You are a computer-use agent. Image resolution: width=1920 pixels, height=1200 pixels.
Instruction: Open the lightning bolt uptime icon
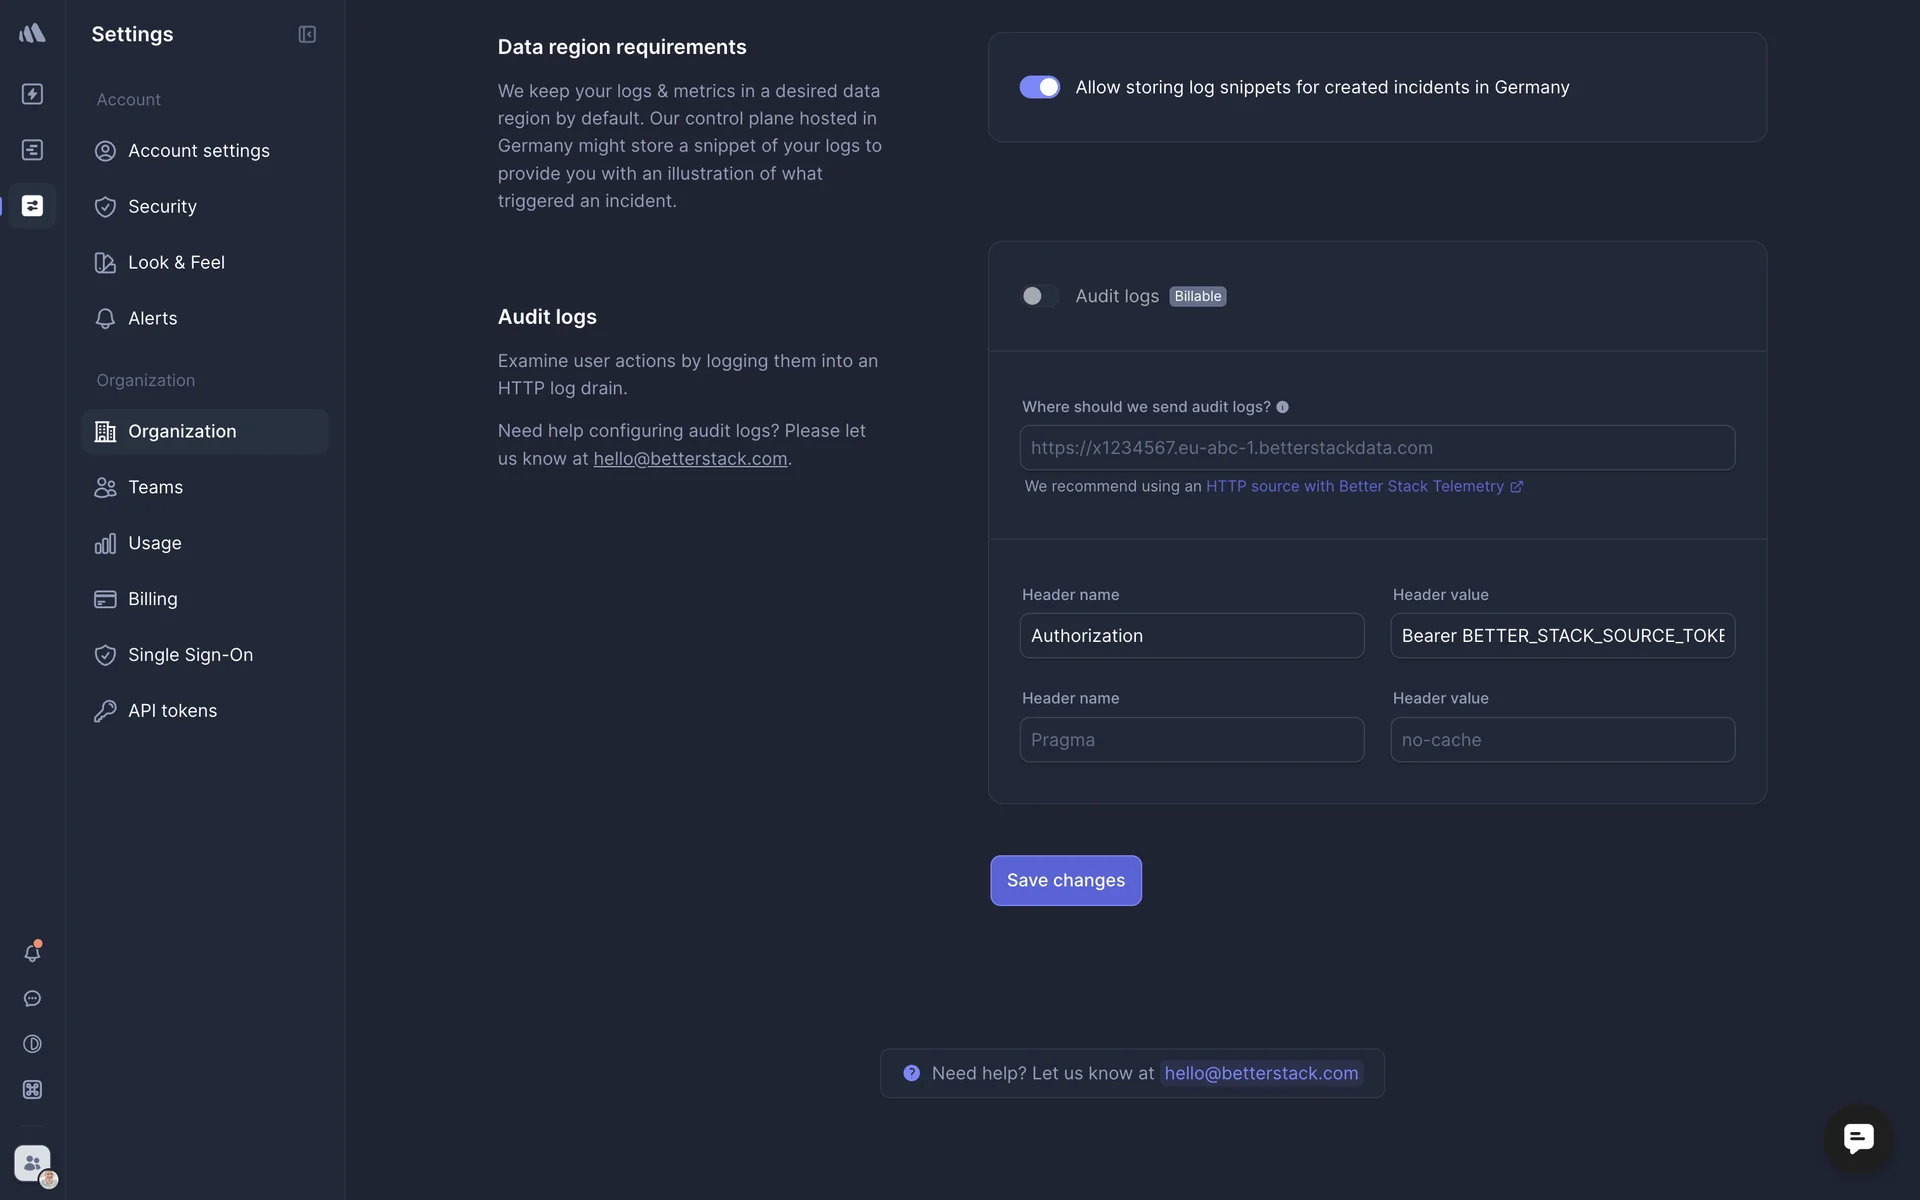32,94
